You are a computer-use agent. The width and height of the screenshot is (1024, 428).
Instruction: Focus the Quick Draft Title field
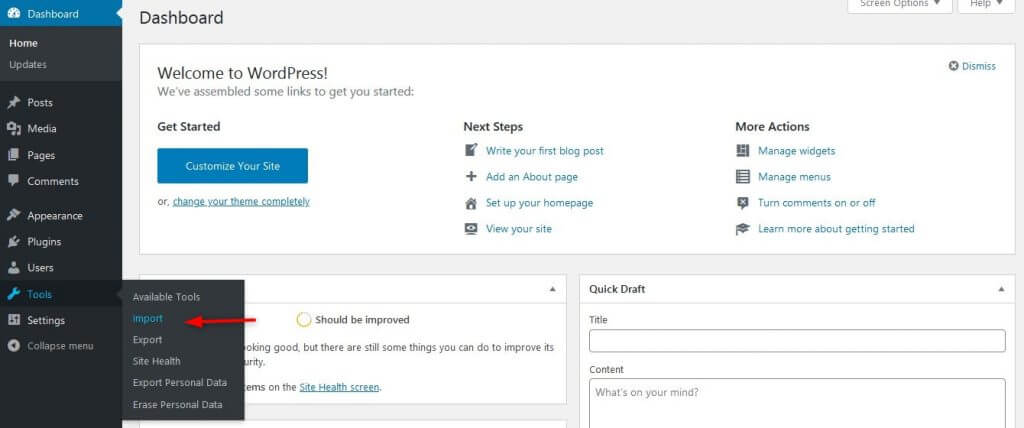[797, 340]
